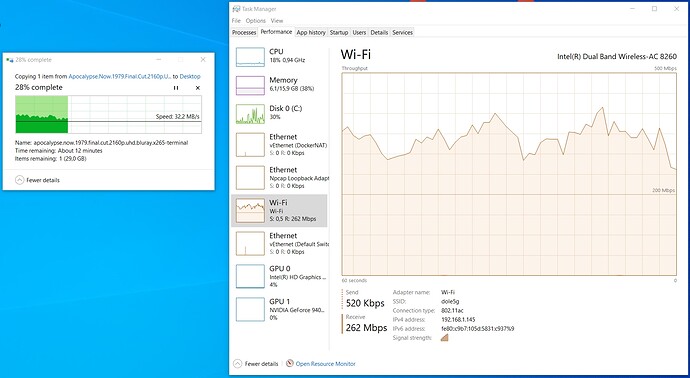Open Disk 0 (C:) performance view

pyautogui.click(x=279, y=113)
